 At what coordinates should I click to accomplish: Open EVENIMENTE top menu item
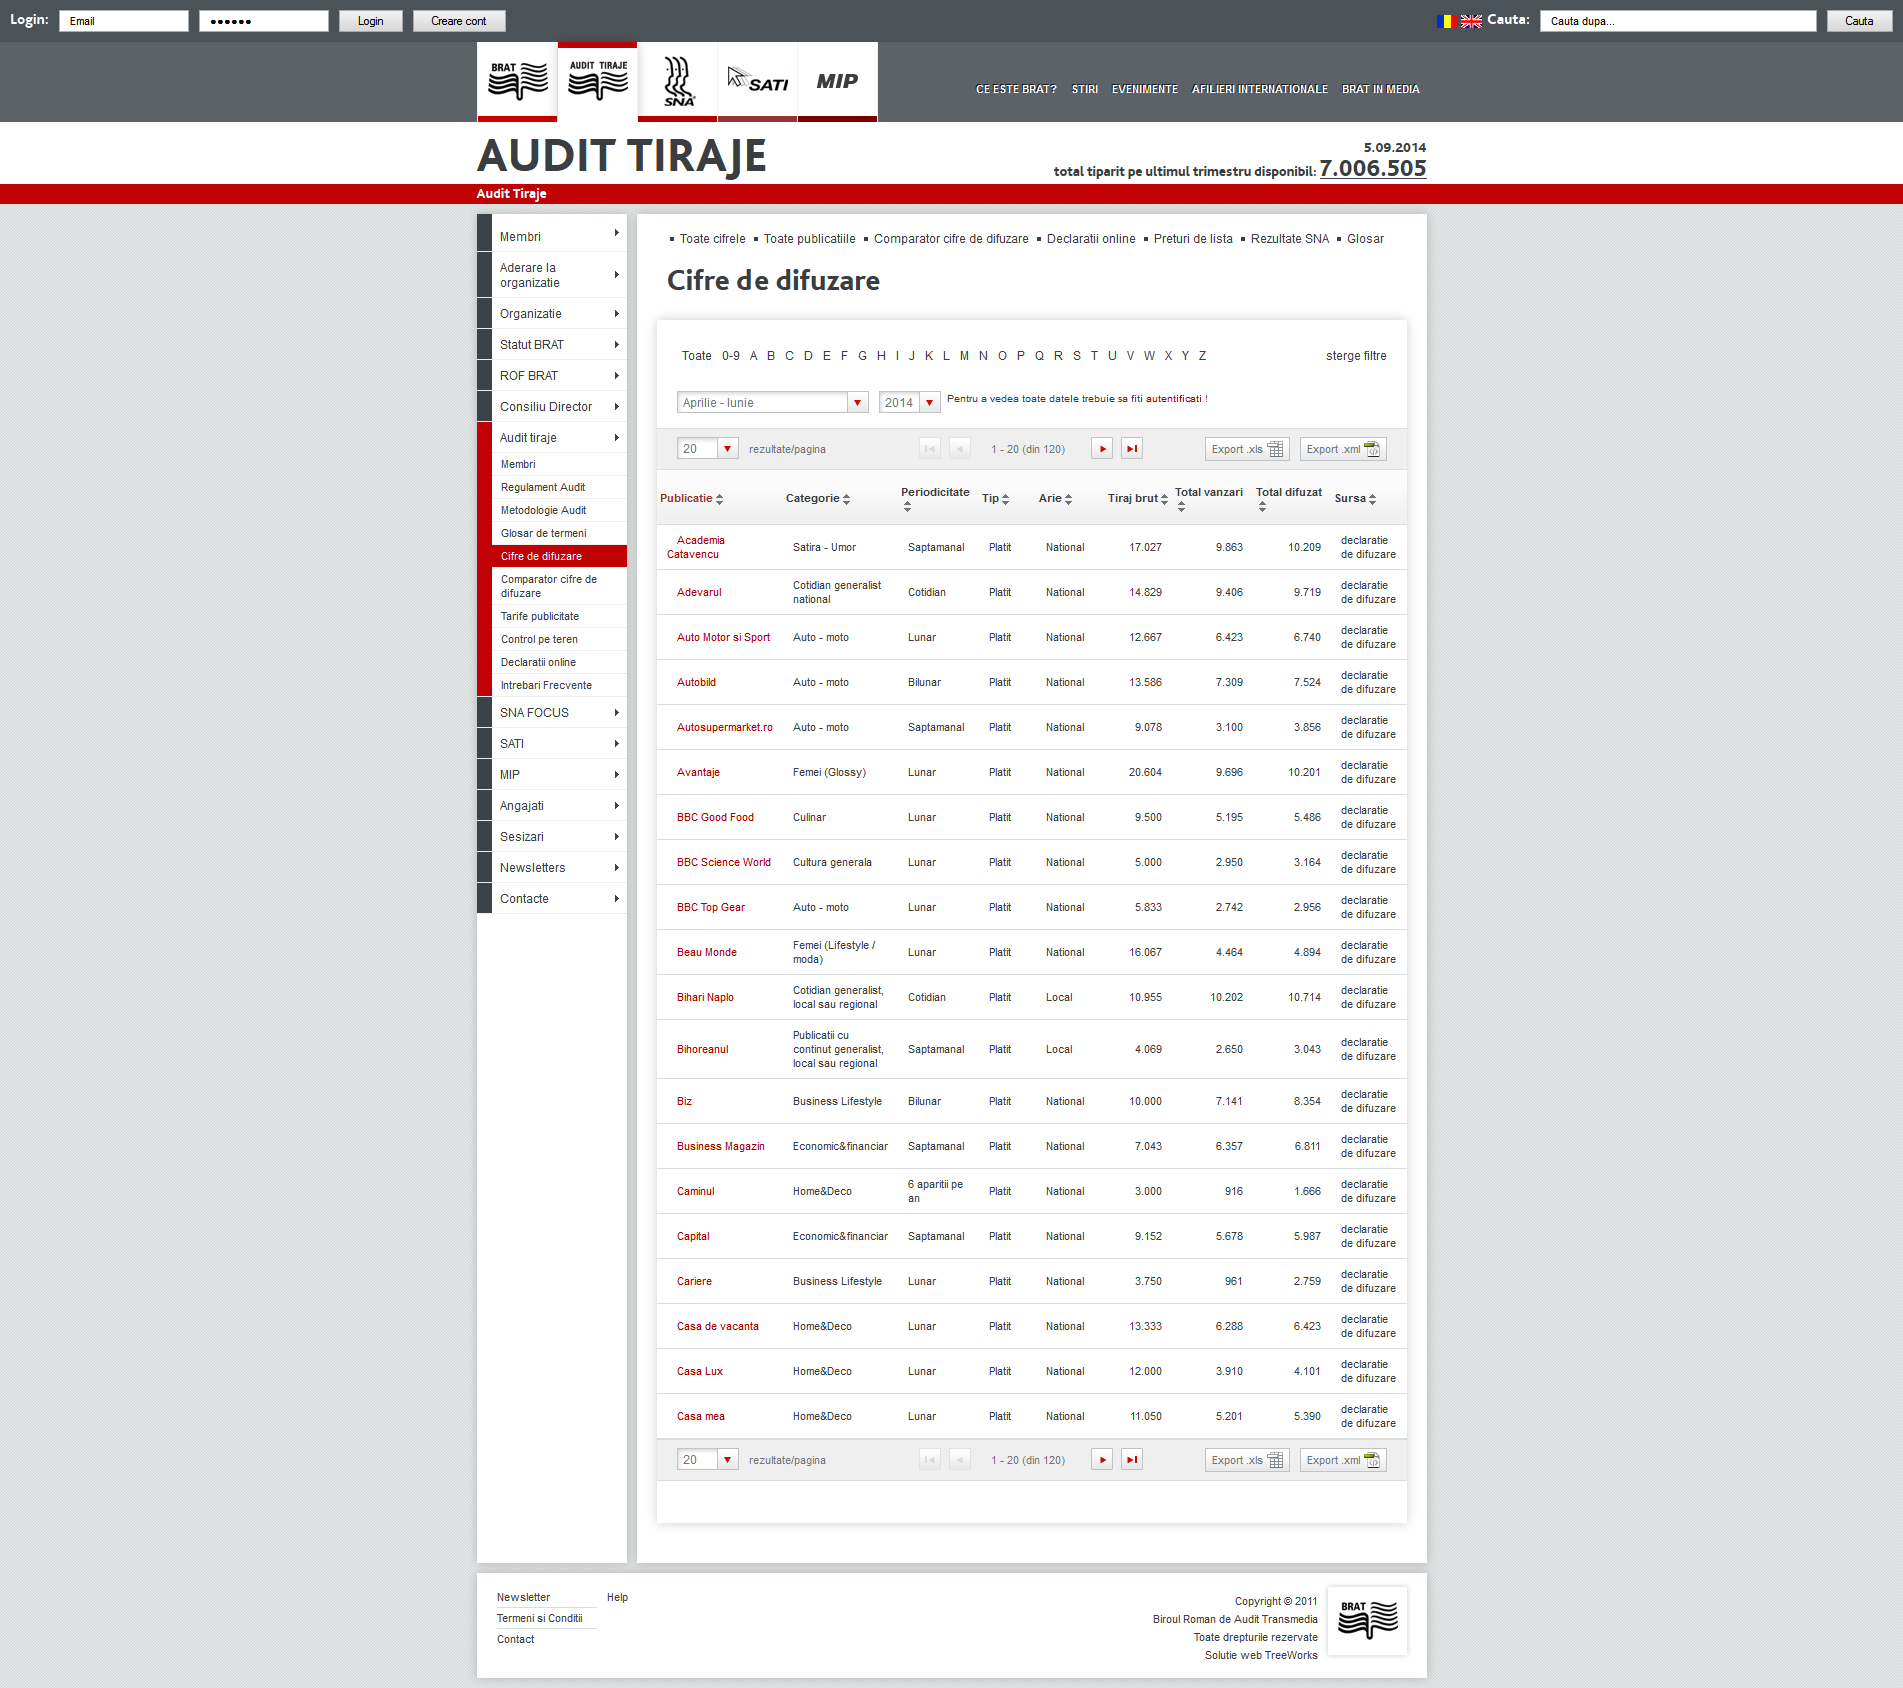coord(1145,89)
